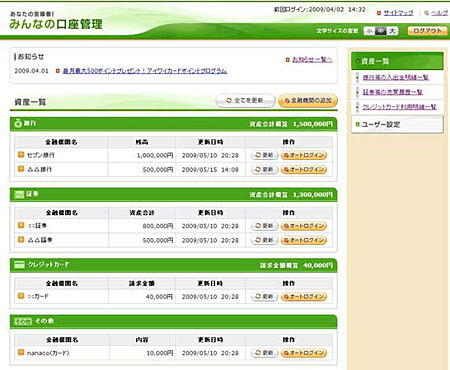
Task: Open ユーザー設定 in the sidebar
Action: 397,125
